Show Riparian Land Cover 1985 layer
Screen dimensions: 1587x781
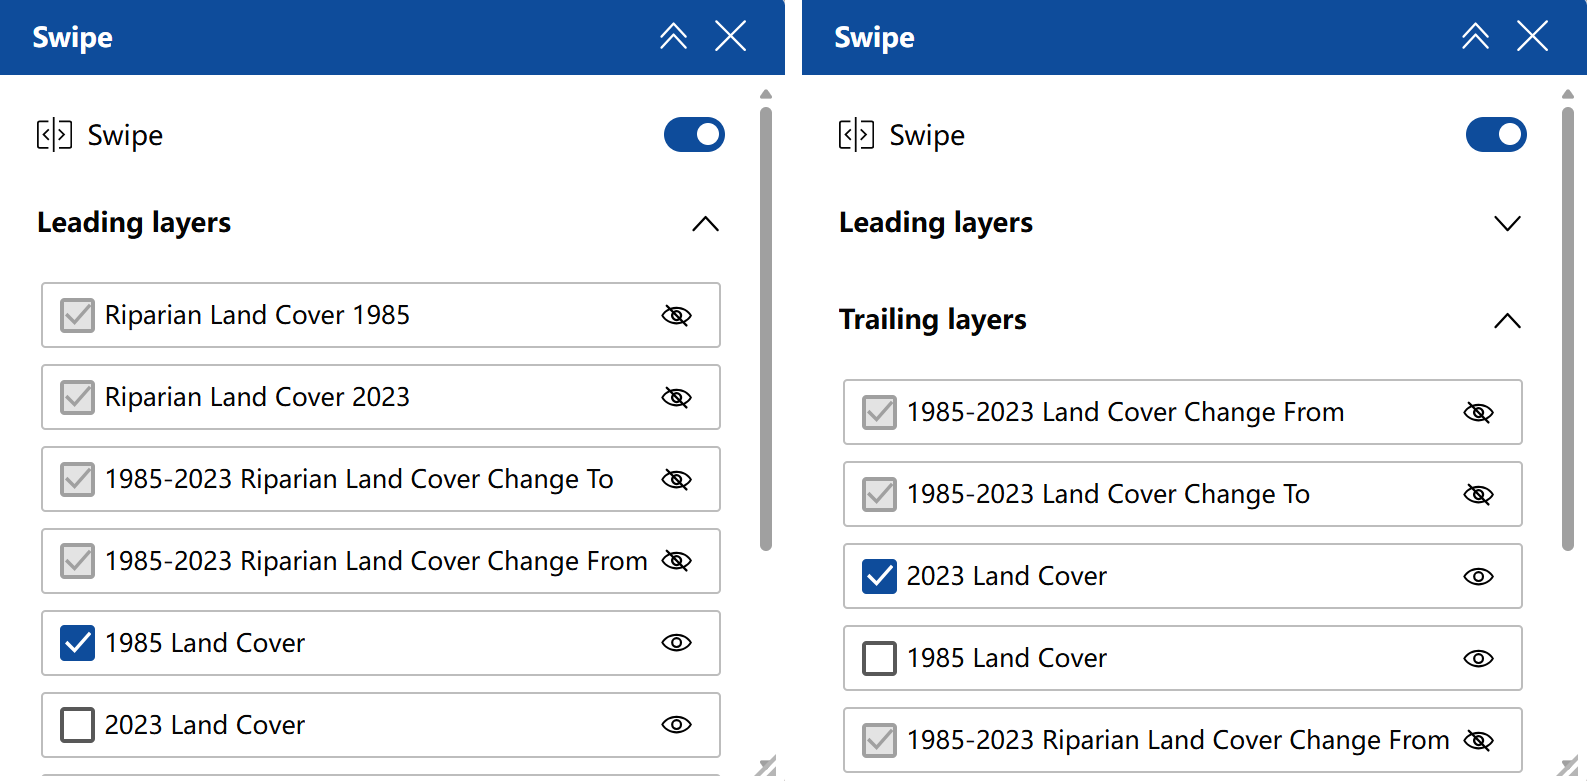coord(677,316)
